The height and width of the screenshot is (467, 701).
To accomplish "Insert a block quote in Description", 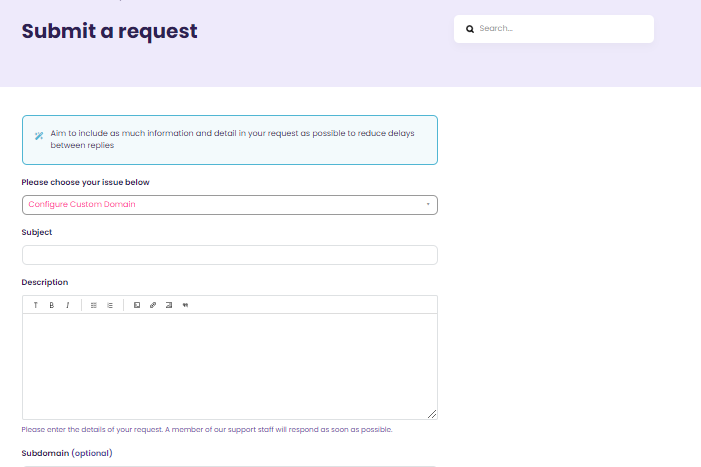I will pyautogui.click(x=185, y=305).
